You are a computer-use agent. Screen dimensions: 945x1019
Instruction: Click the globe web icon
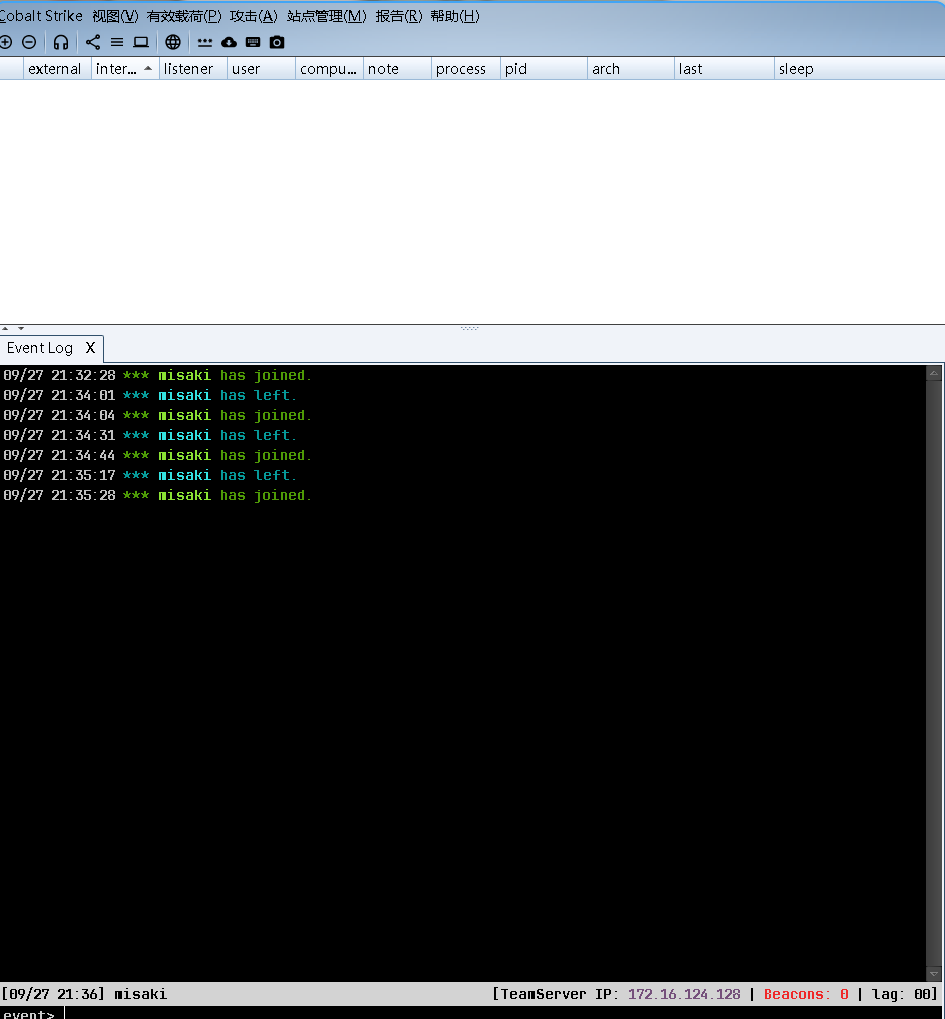[173, 42]
